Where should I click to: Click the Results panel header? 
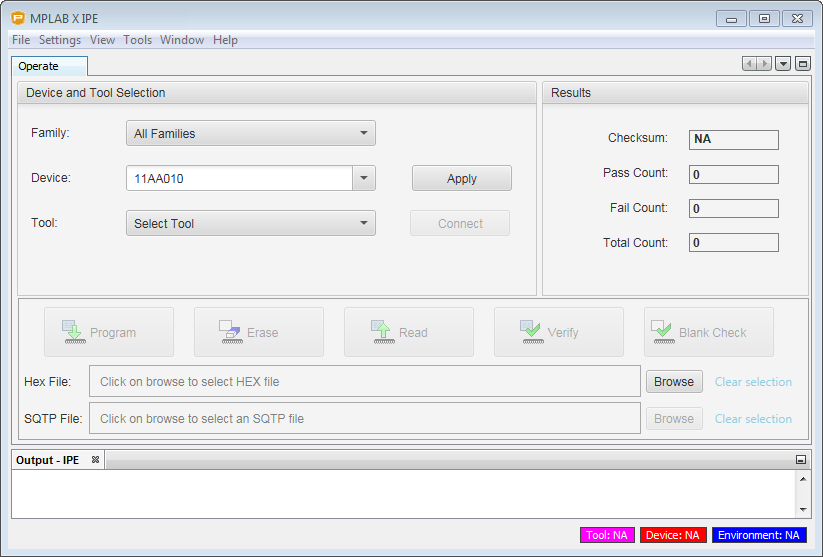pyautogui.click(x=675, y=93)
